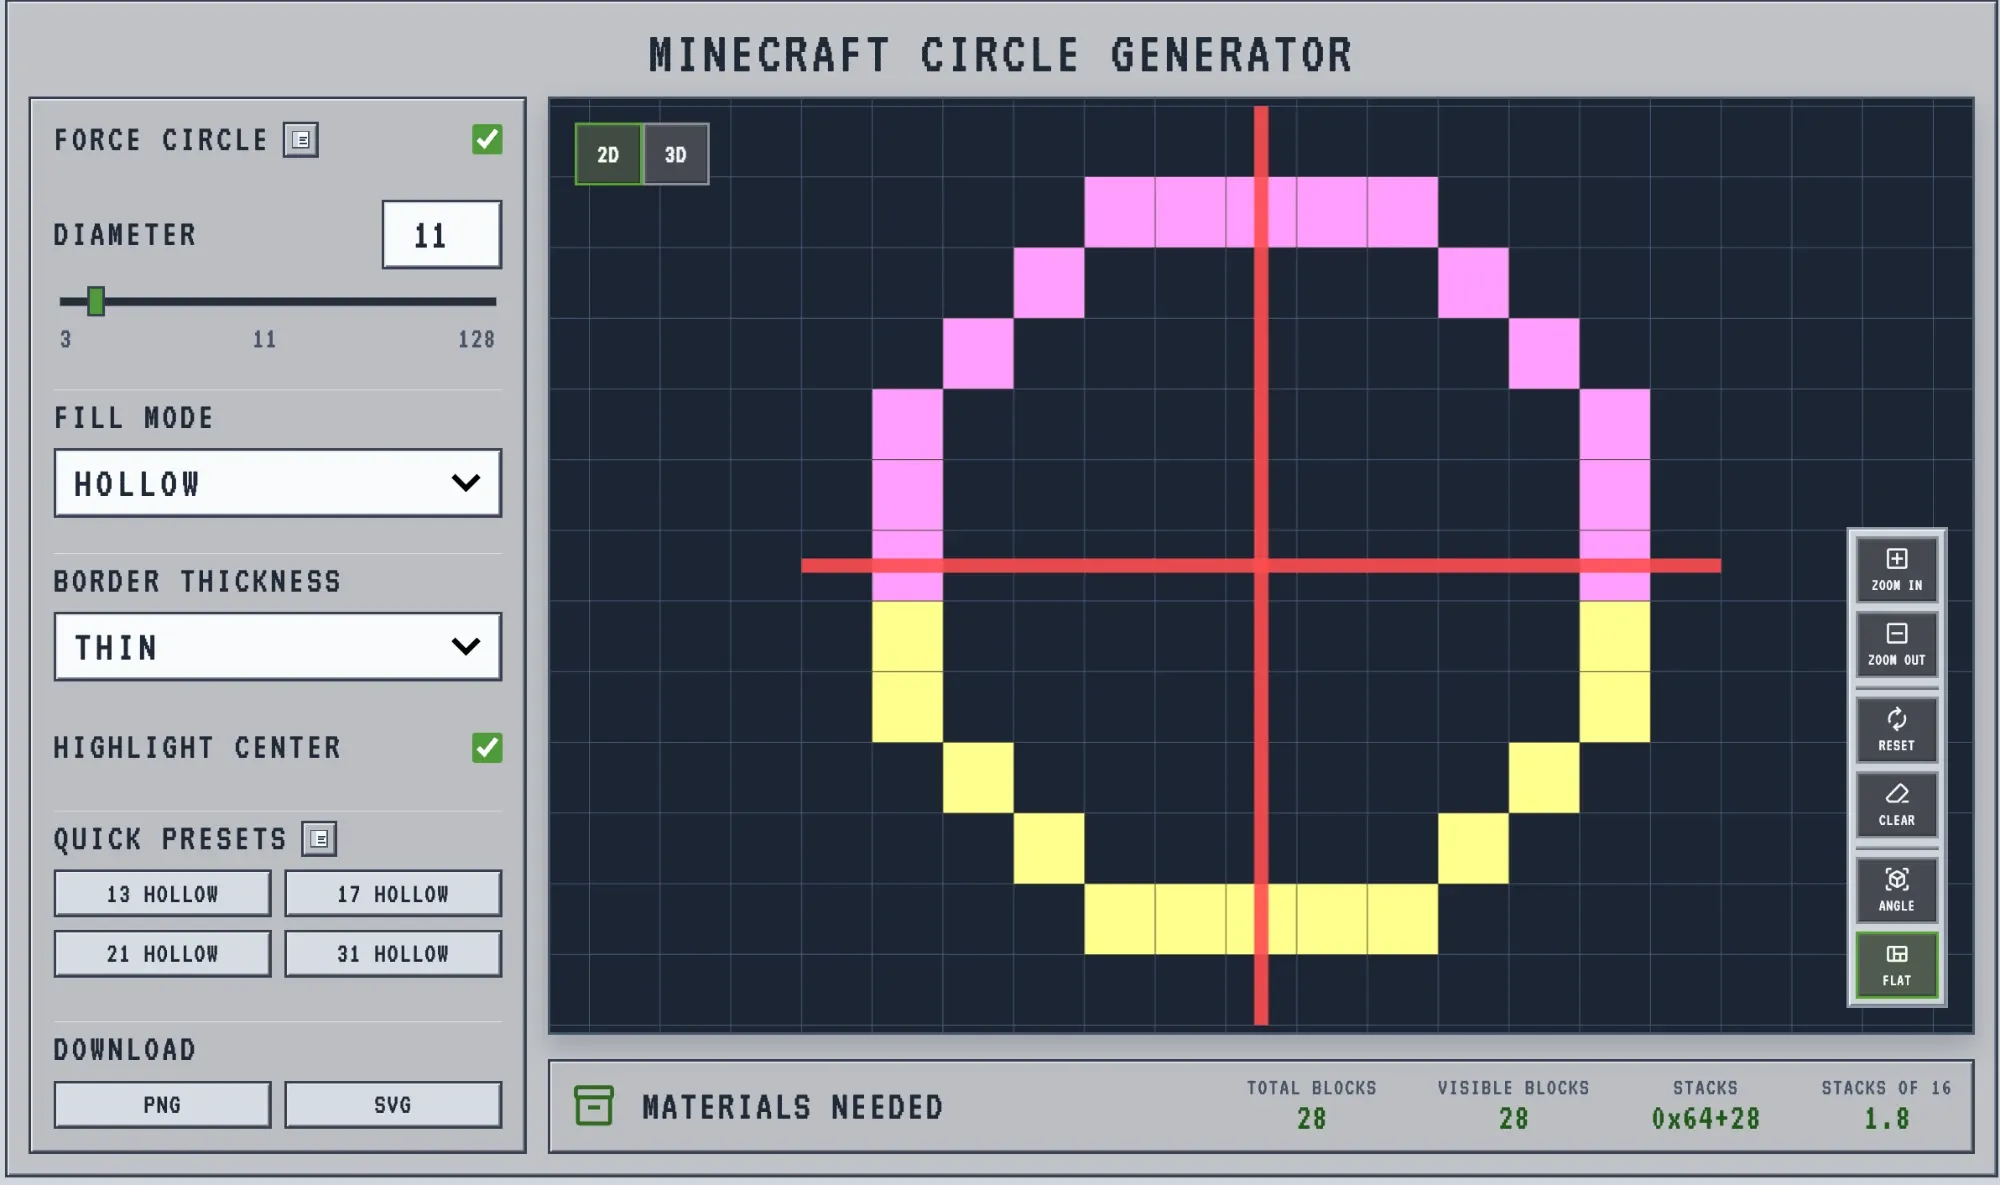Click the Diameter input field
This screenshot has width=2000, height=1185.
(442, 235)
